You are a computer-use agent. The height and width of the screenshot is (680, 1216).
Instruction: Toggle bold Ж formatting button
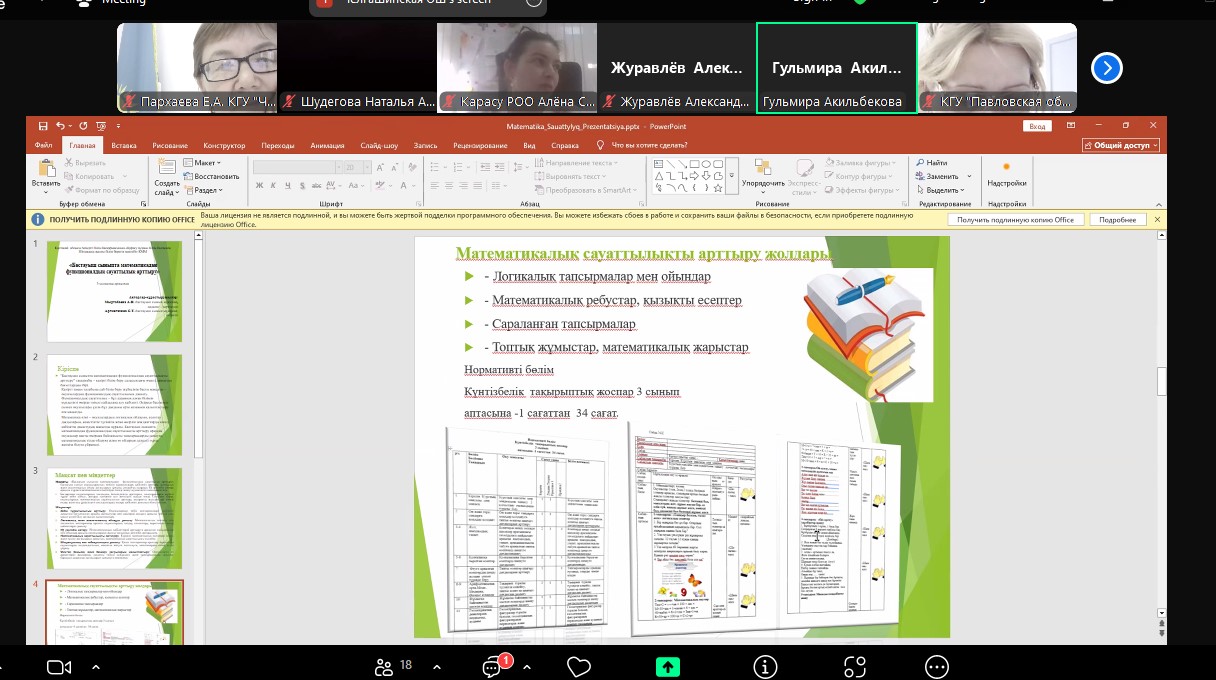click(259, 185)
